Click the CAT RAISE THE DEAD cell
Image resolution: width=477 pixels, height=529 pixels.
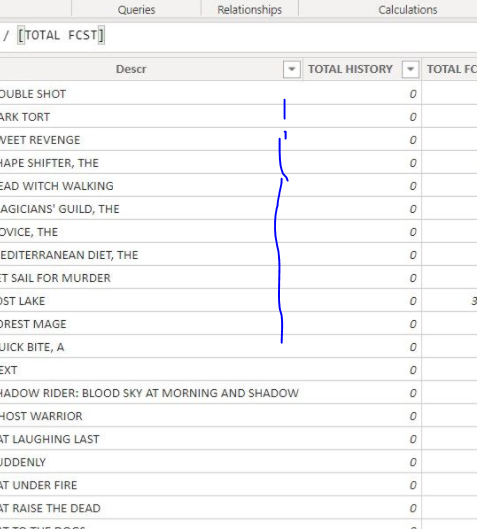pos(151,508)
